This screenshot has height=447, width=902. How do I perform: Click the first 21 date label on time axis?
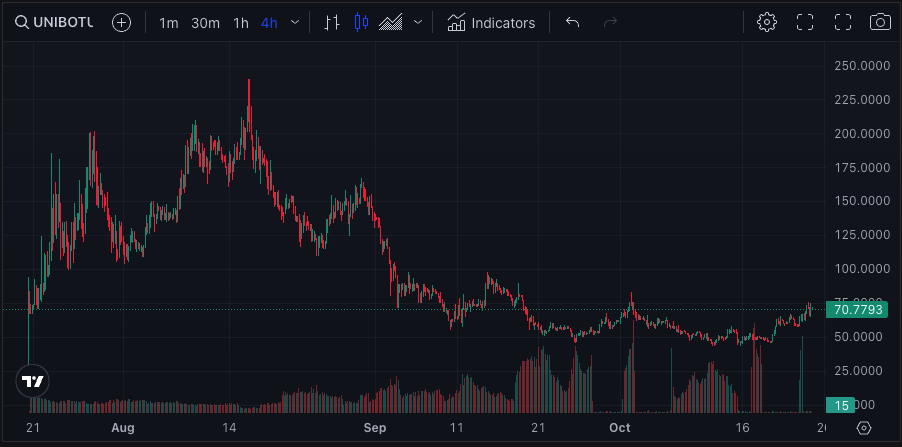pyautogui.click(x=33, y=428)
